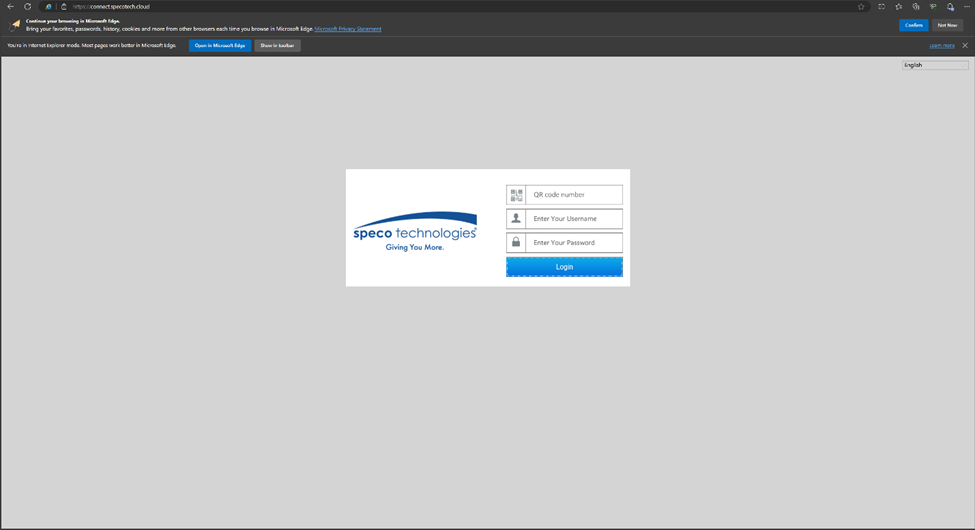Open the Edge settings and more menu

(966, 6)
